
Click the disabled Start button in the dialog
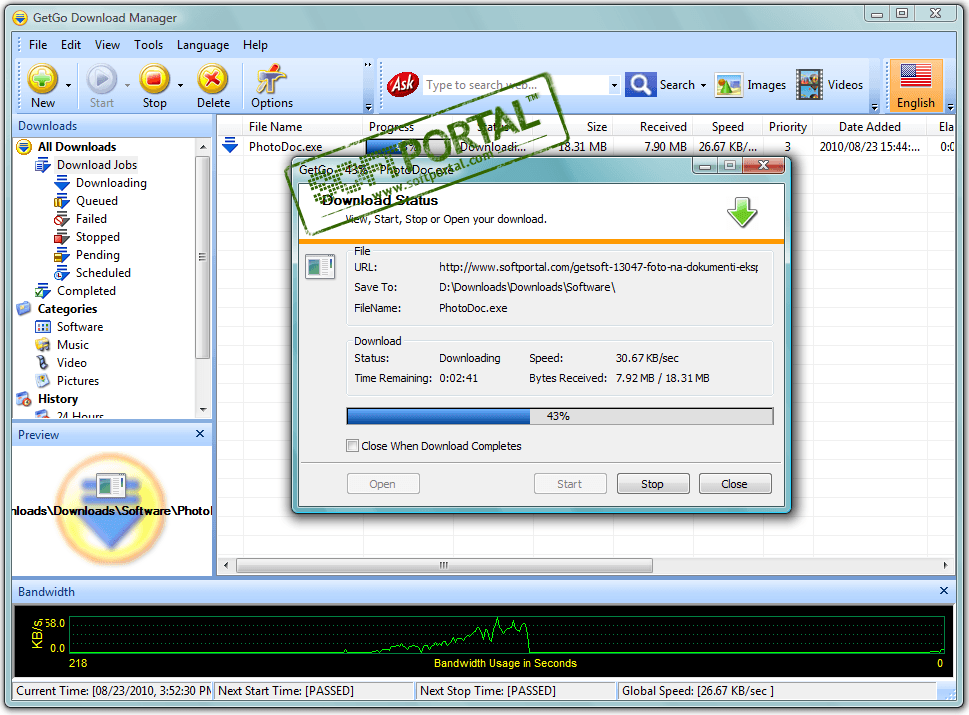pos(570,484)
